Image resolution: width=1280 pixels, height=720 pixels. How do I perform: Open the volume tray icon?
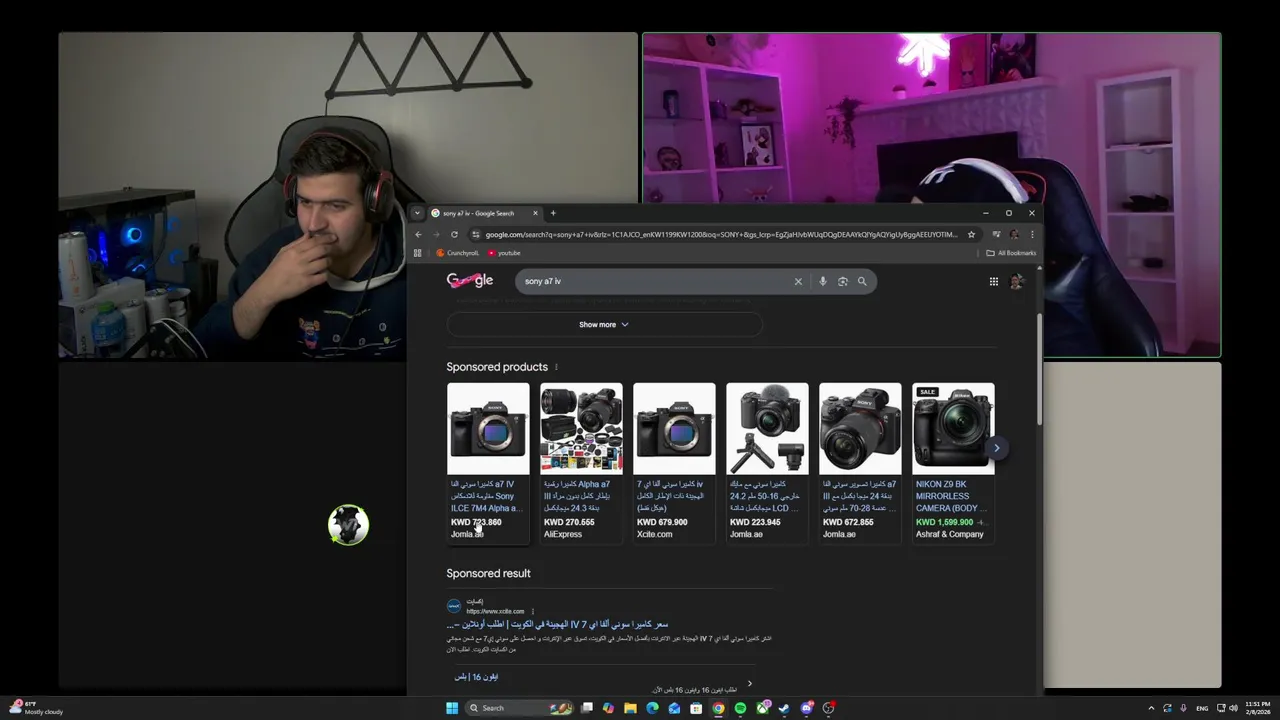coord(1233,708)
